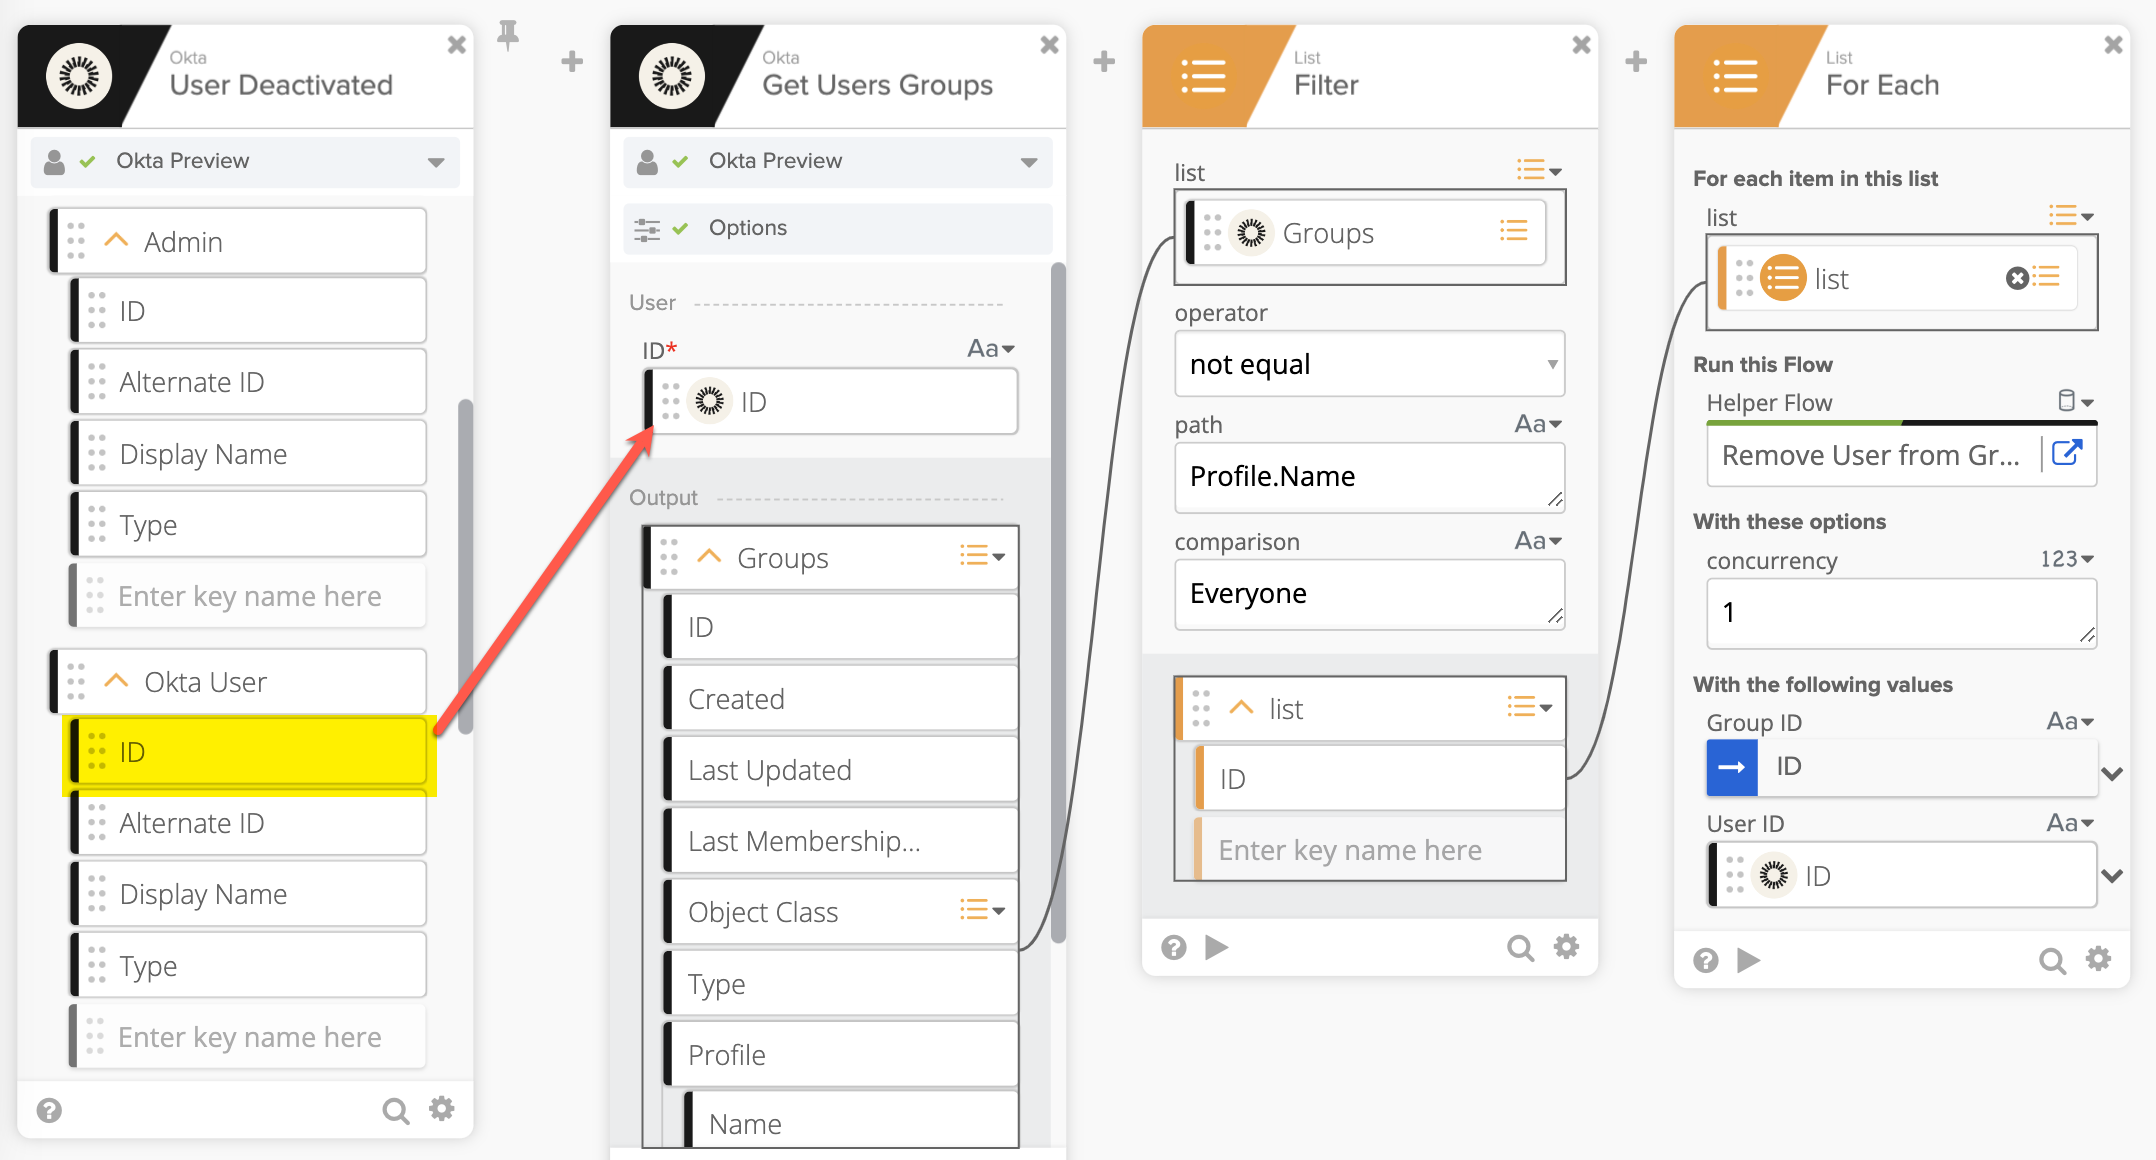The width and height of the screenshot is (2156, 1160).
Task: Click the search icon on the For Each card
Action: click(2052, 961)
